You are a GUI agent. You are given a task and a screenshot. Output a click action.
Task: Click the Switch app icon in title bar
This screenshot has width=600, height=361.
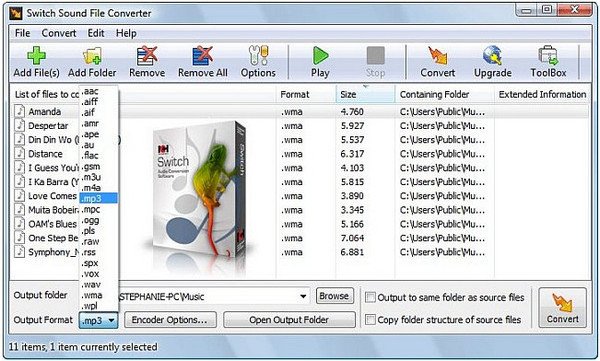[16, 13]
